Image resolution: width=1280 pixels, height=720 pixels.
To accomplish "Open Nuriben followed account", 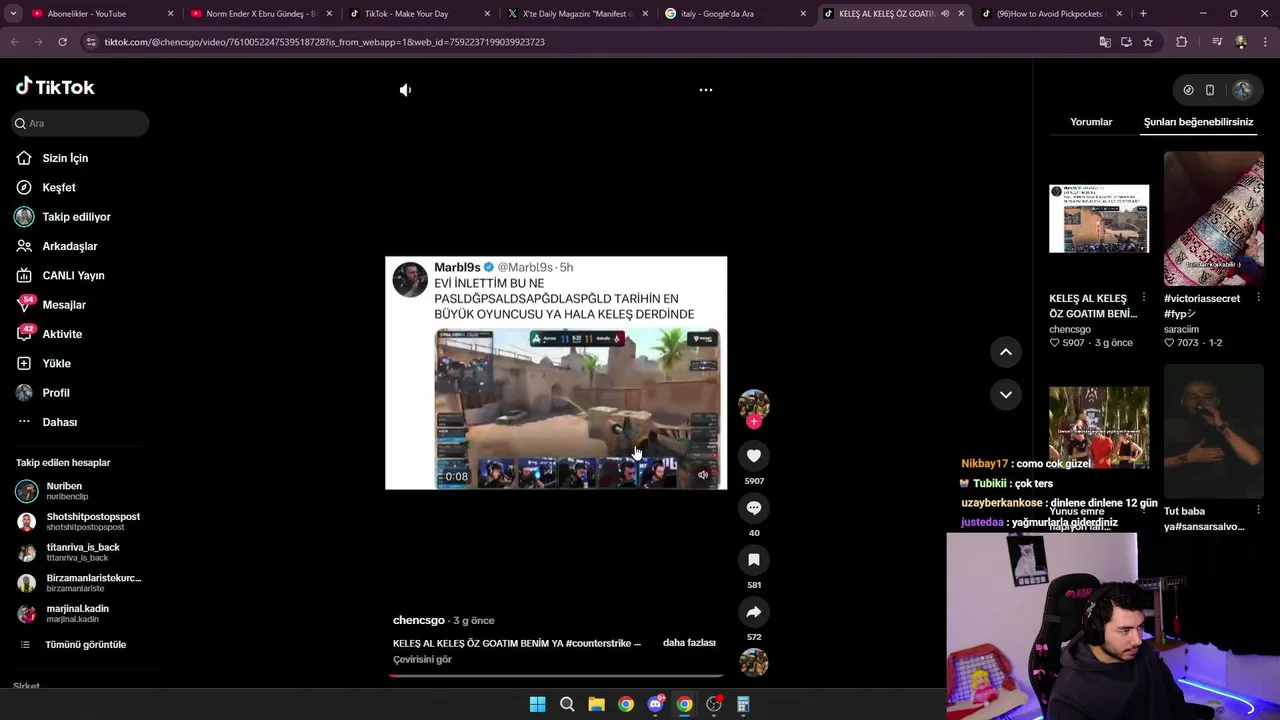I will (x=80, y=491).
